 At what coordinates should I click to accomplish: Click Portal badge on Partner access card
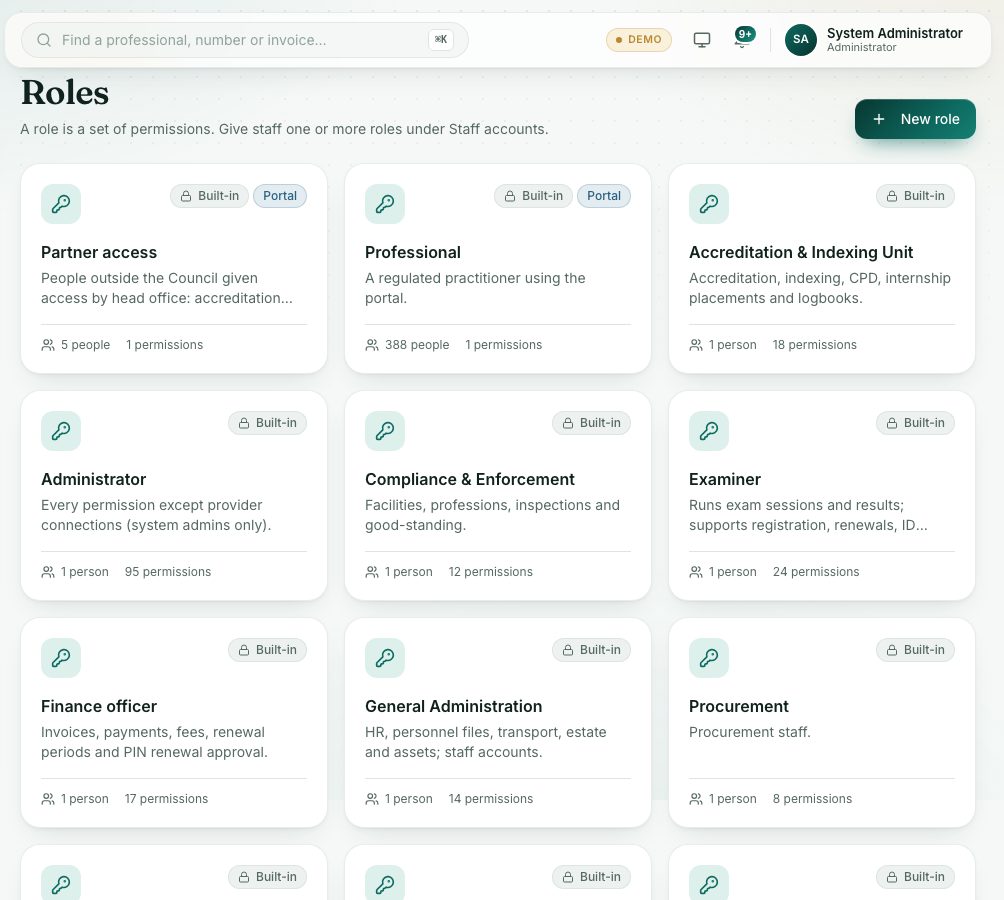click(x=280, y=196)
